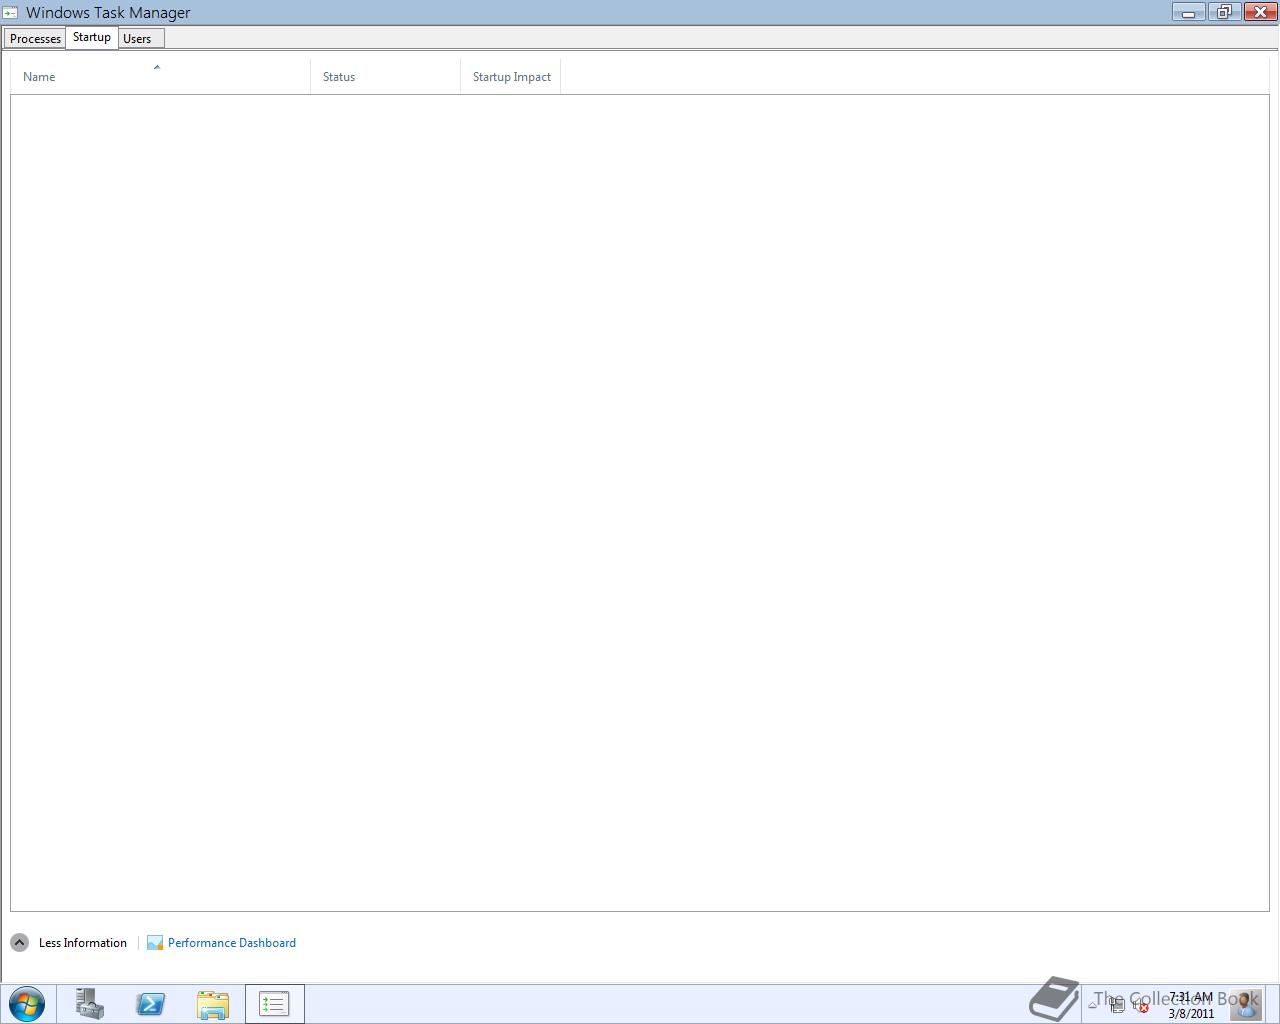Click the muted volume tray icon
The height and width of the screenshot is (1024, 1280).
point(1141,1005)
